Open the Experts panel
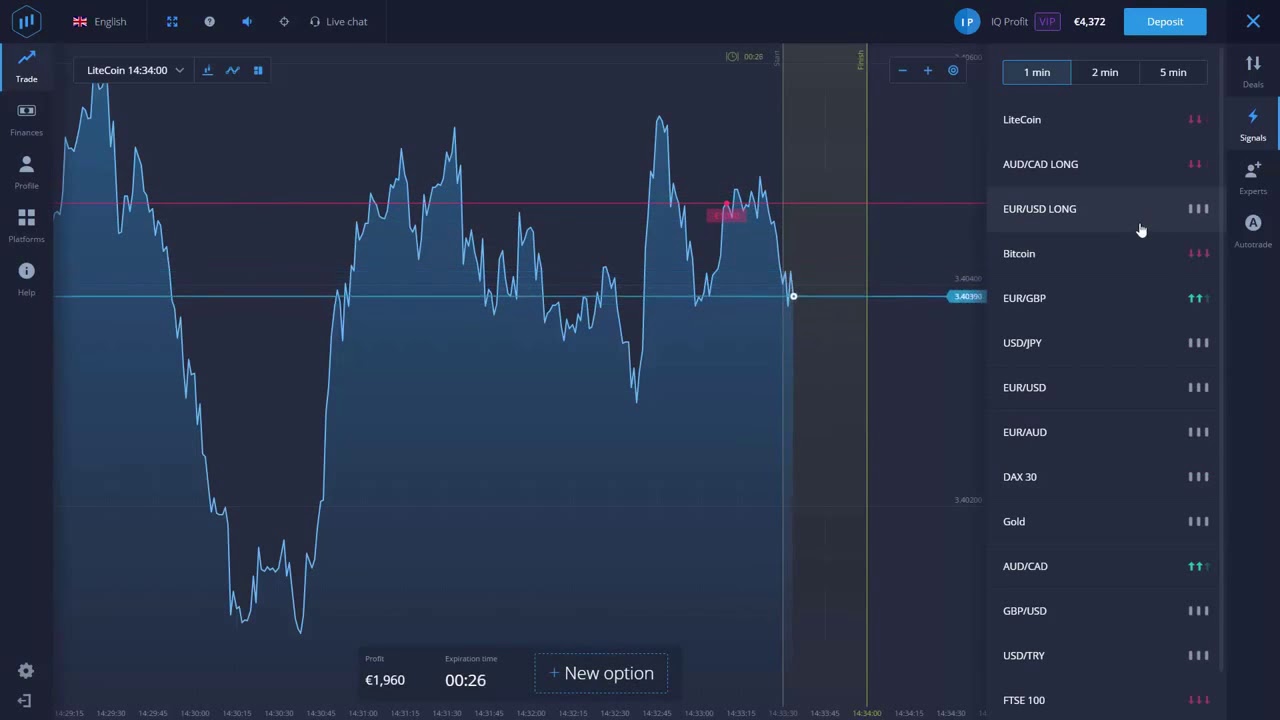 [1253, 178]
